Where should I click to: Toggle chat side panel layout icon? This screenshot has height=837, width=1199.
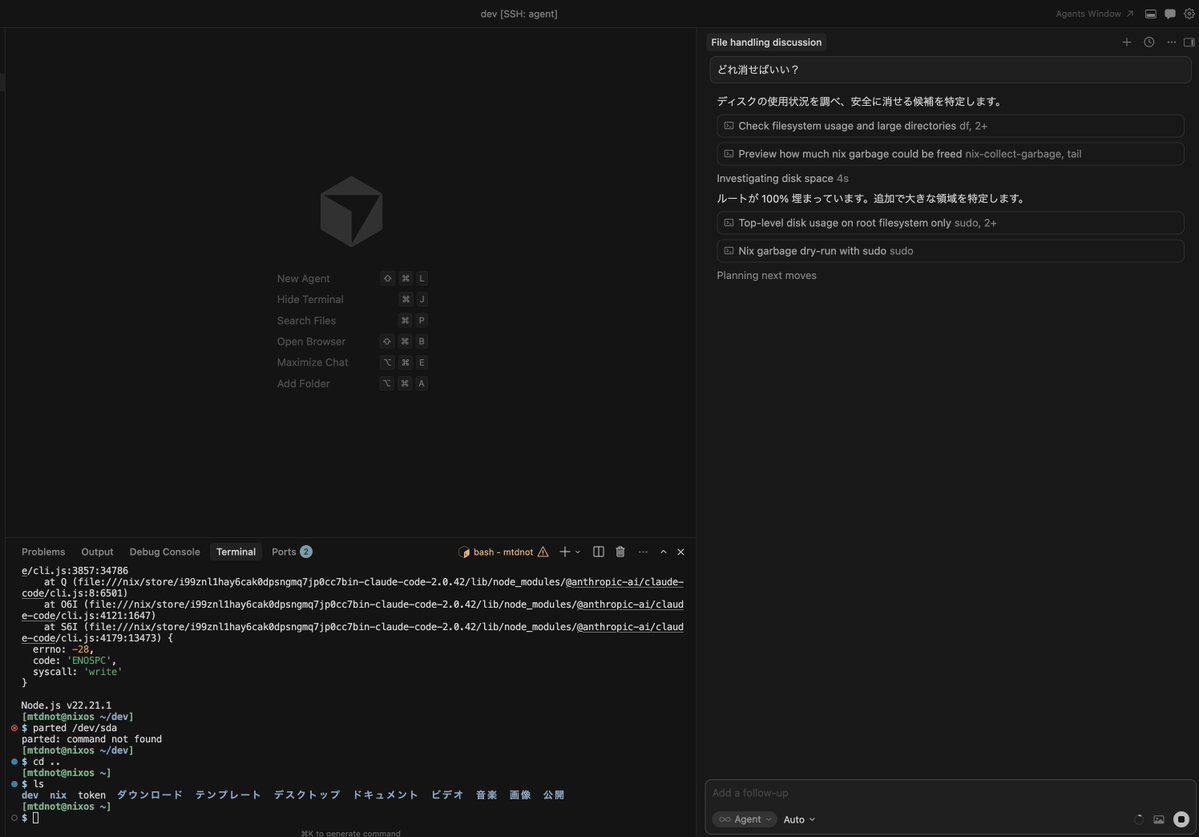(x=1189, y=42)
